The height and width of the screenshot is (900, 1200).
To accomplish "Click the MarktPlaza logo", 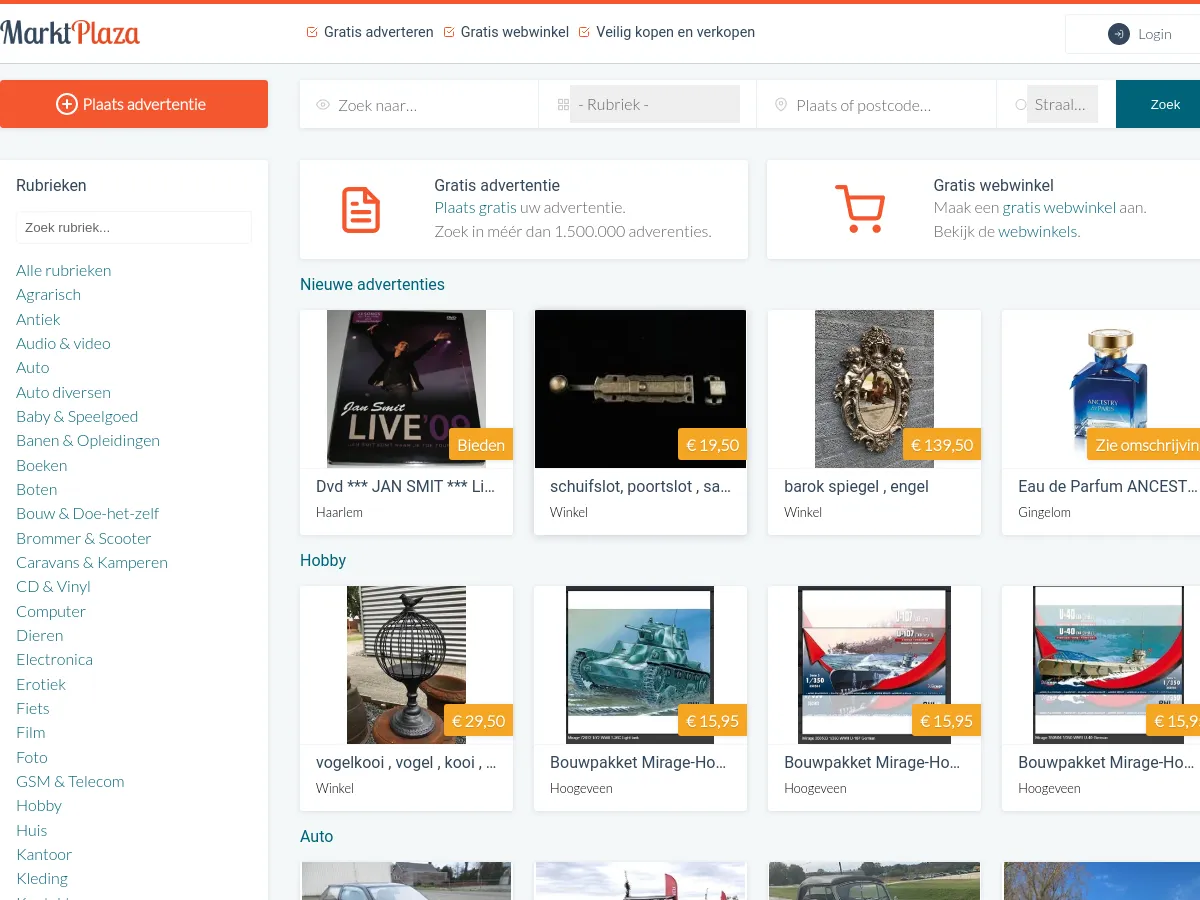I will 70,33.
